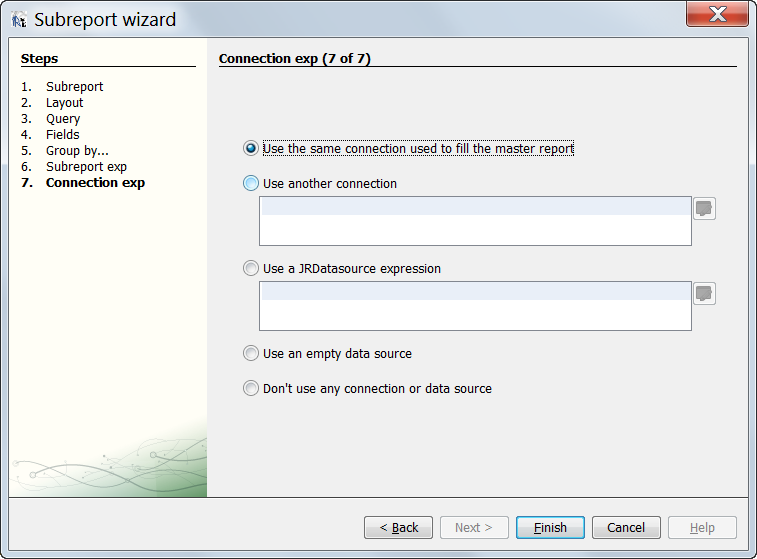Viewport: 757px width, 559px height.
Task: Click the 'Connection exp' step label
Action: 95,183
